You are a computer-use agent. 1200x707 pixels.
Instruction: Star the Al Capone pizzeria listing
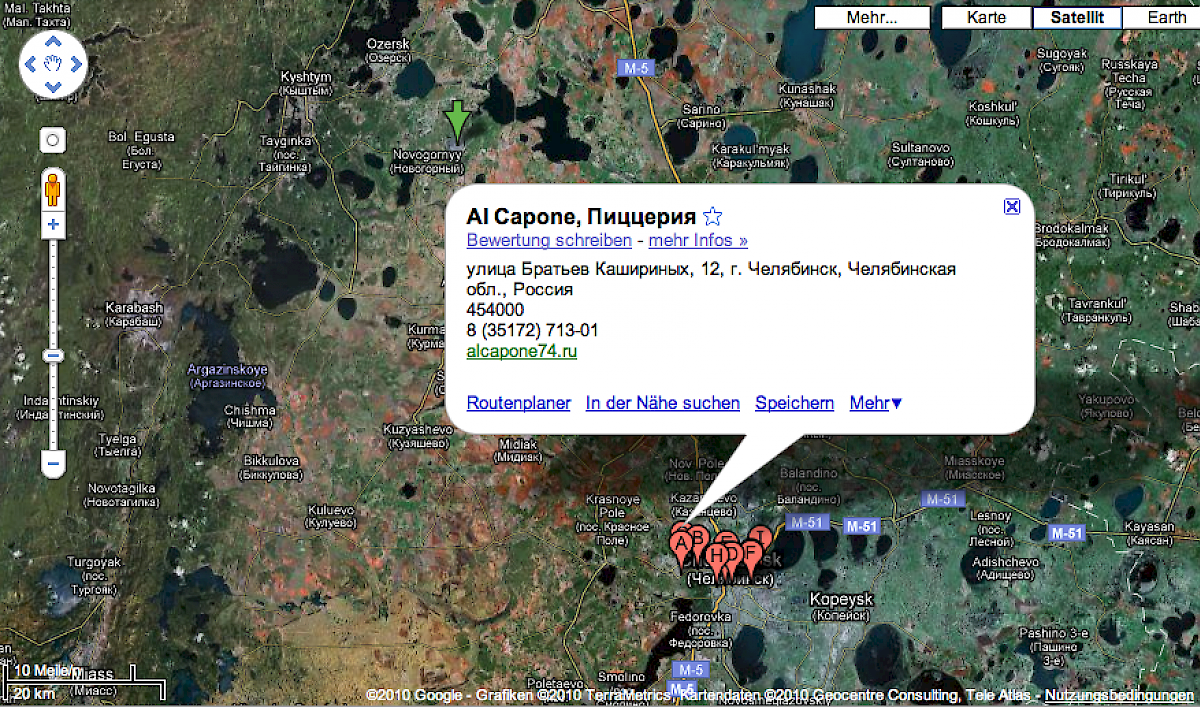coord(712,216)
